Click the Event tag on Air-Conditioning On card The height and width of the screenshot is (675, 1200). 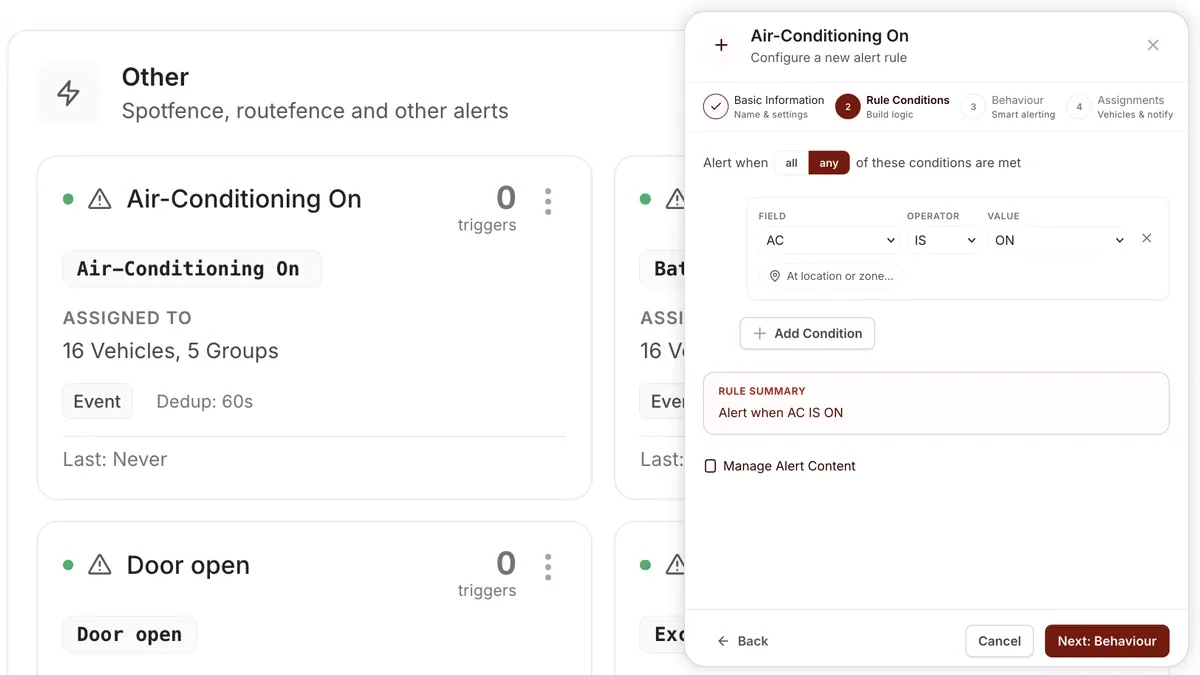click(x=97, y=401)
